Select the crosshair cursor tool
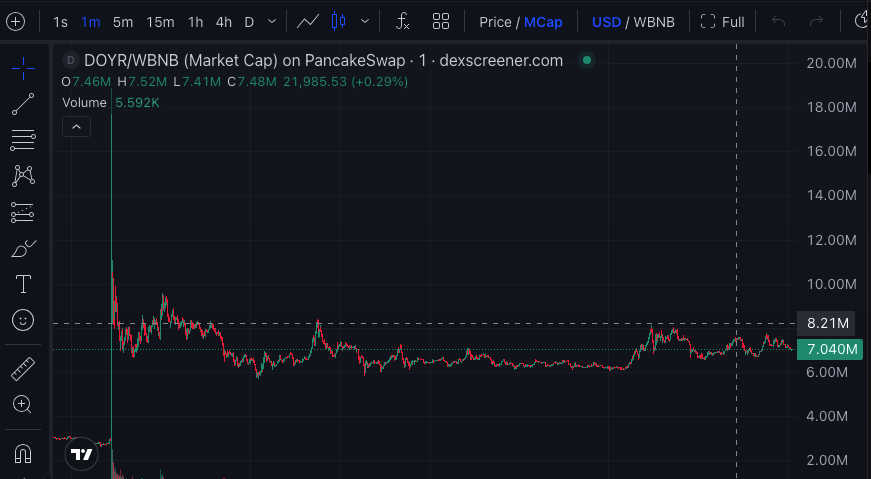Image resolution: width=871 pixels, height=479 pixels. [x=23, y=68]
